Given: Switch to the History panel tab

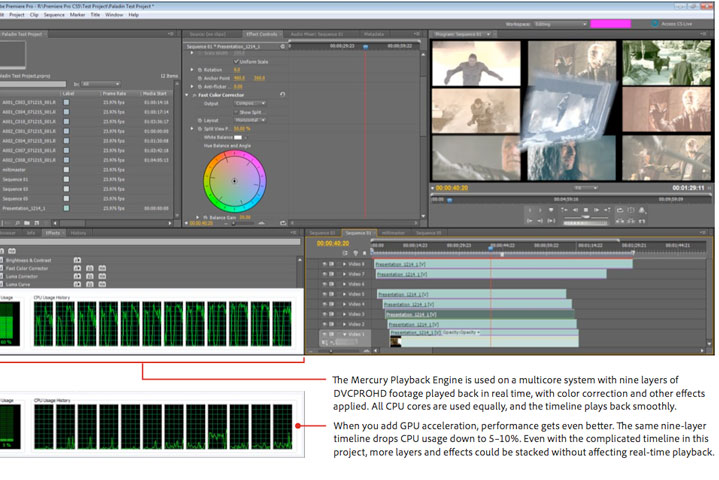Looking at the screenshot, I should coord(78,233).
